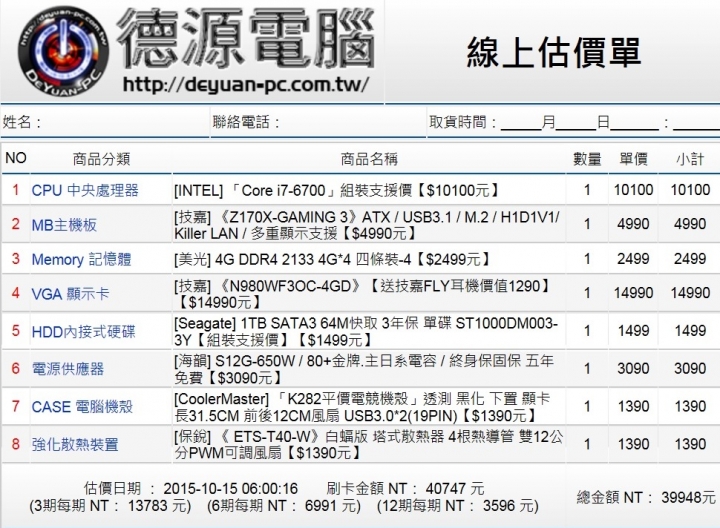Click the NO column header

coord(16,158)
